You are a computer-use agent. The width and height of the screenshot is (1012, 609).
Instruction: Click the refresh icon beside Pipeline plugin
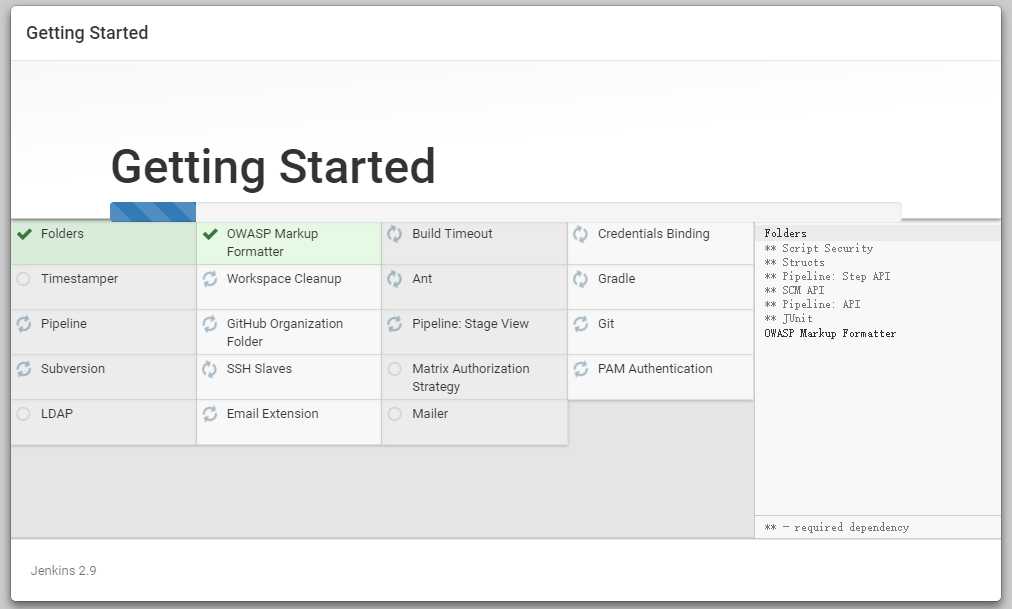(24, 324)
